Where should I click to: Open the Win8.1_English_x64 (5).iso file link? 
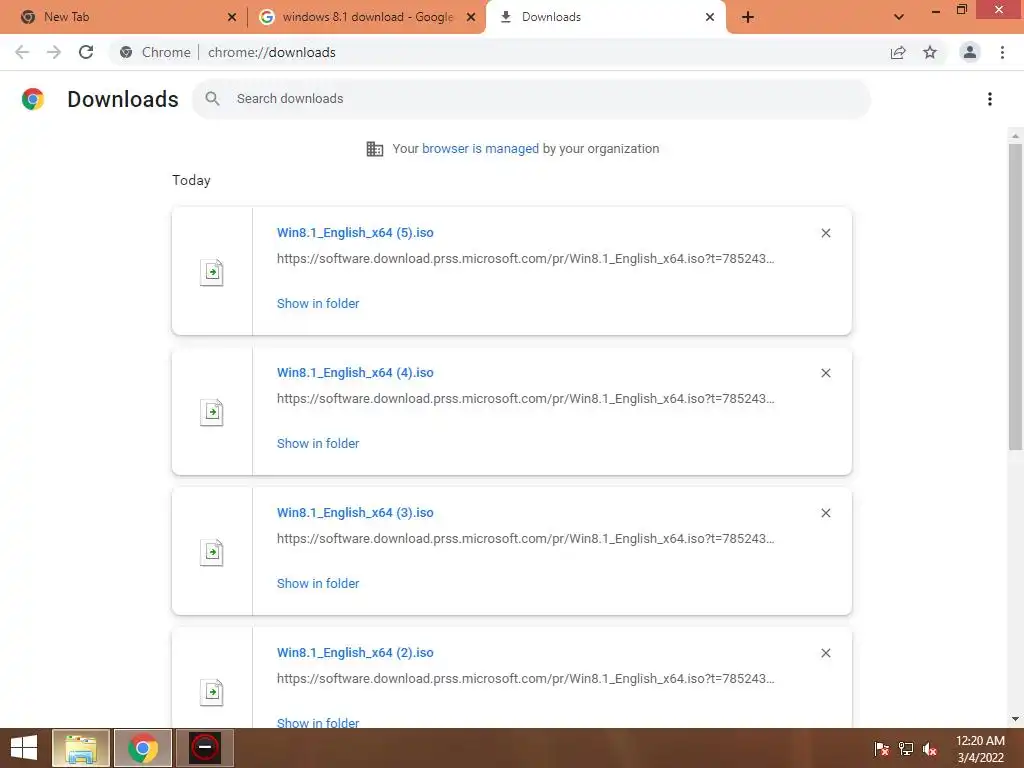tap(355, 232)
